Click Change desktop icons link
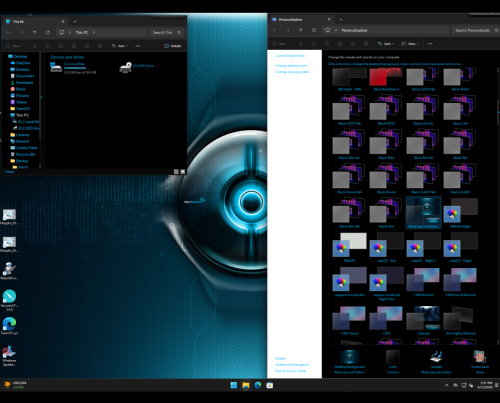Screen dimensions: 500x403 [291, 66]
